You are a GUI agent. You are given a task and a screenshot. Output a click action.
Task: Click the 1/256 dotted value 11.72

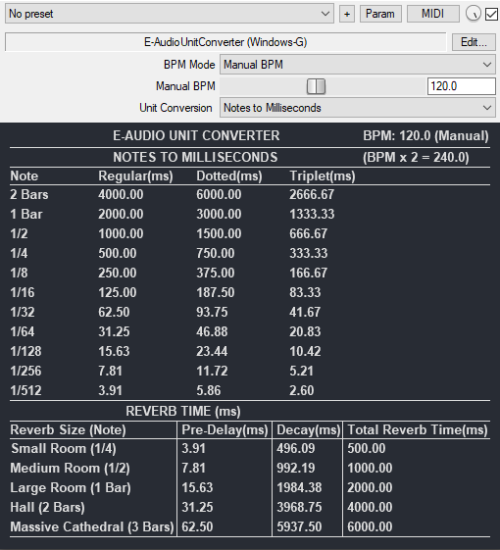click(x=212, y=371)
